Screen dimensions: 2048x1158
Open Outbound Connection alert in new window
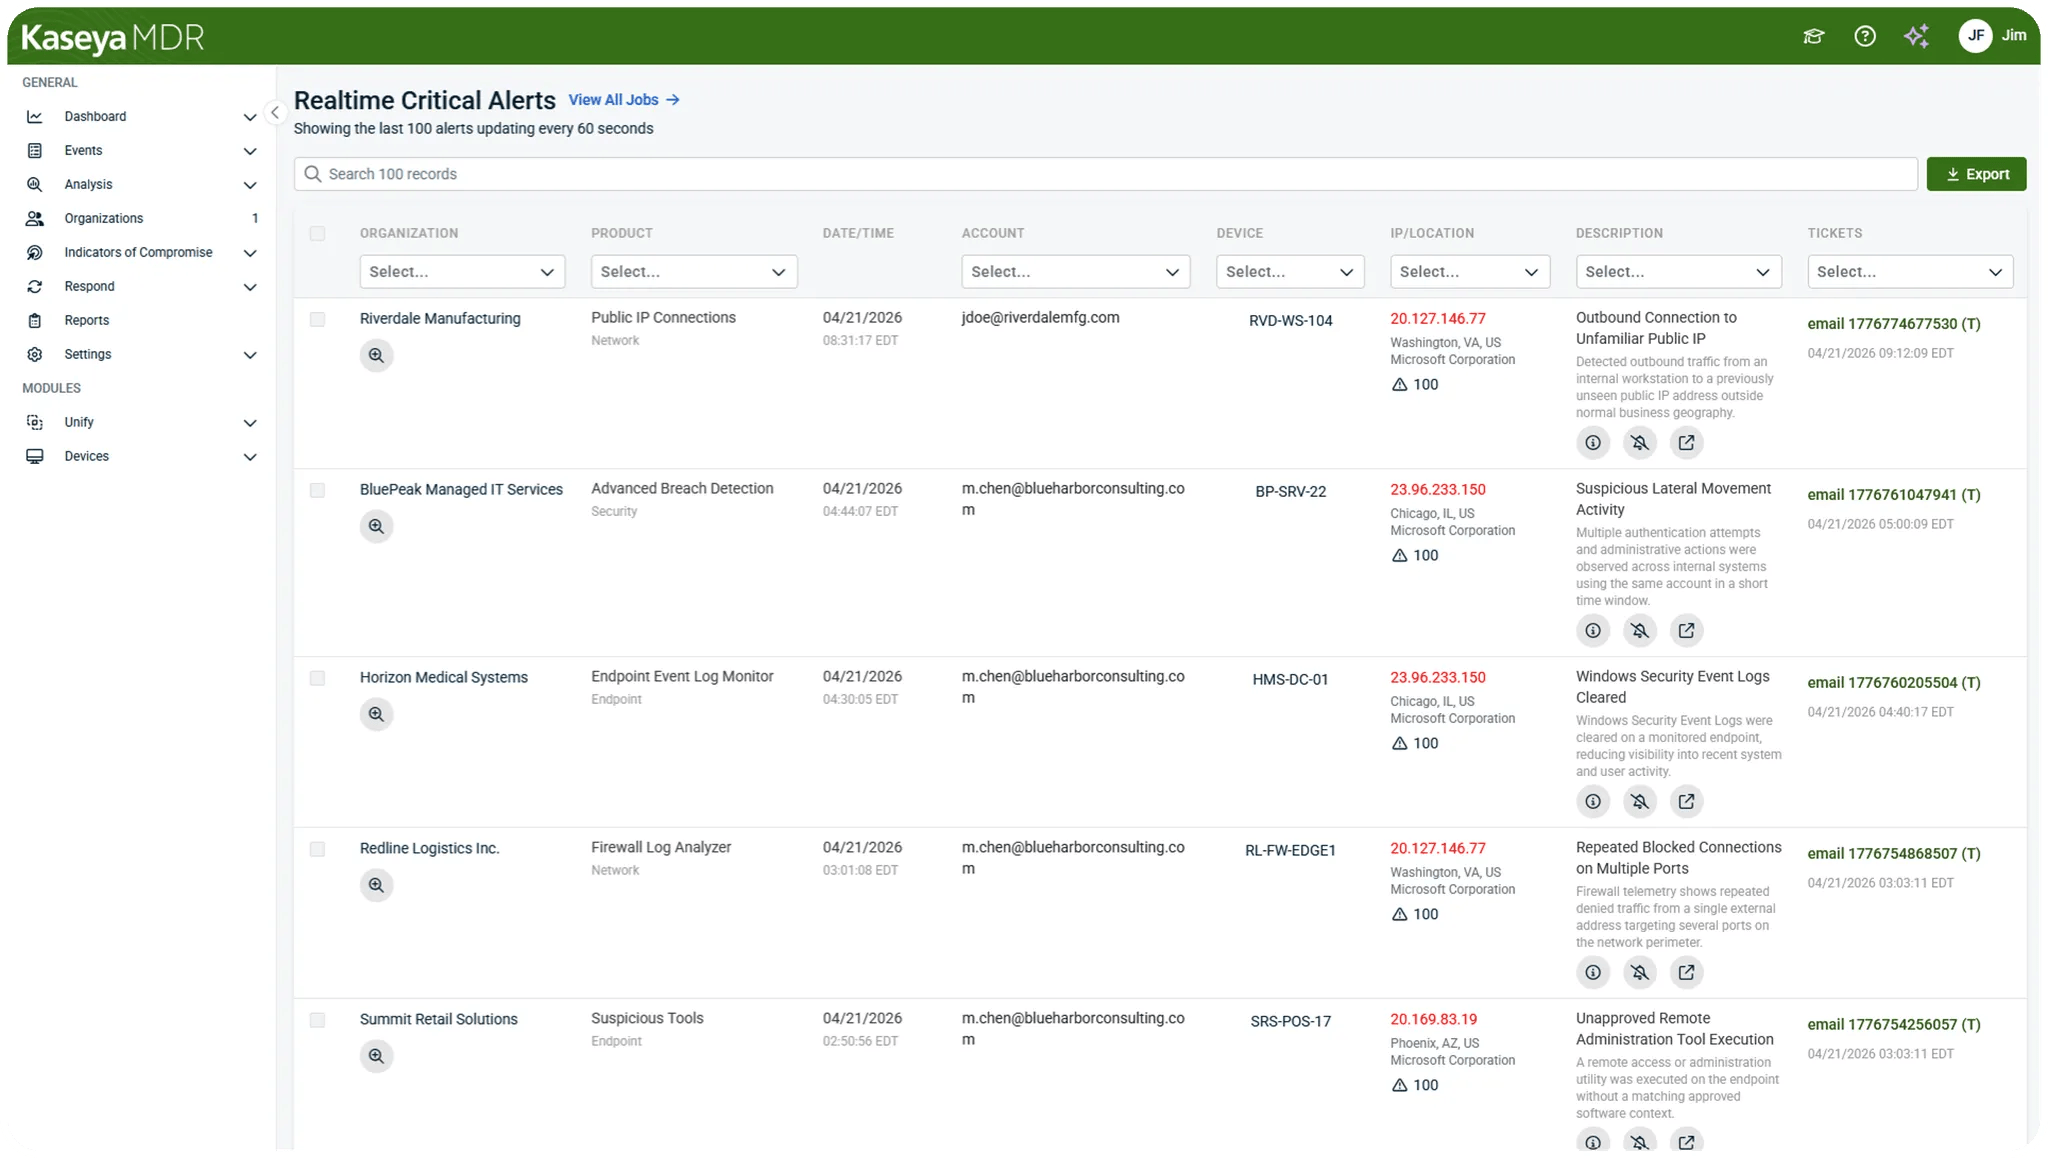tap(1686, 442)
